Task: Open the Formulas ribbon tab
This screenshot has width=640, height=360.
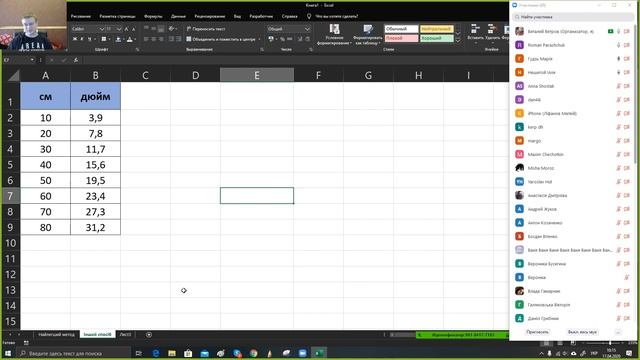Action: click(x=153, y=16)
